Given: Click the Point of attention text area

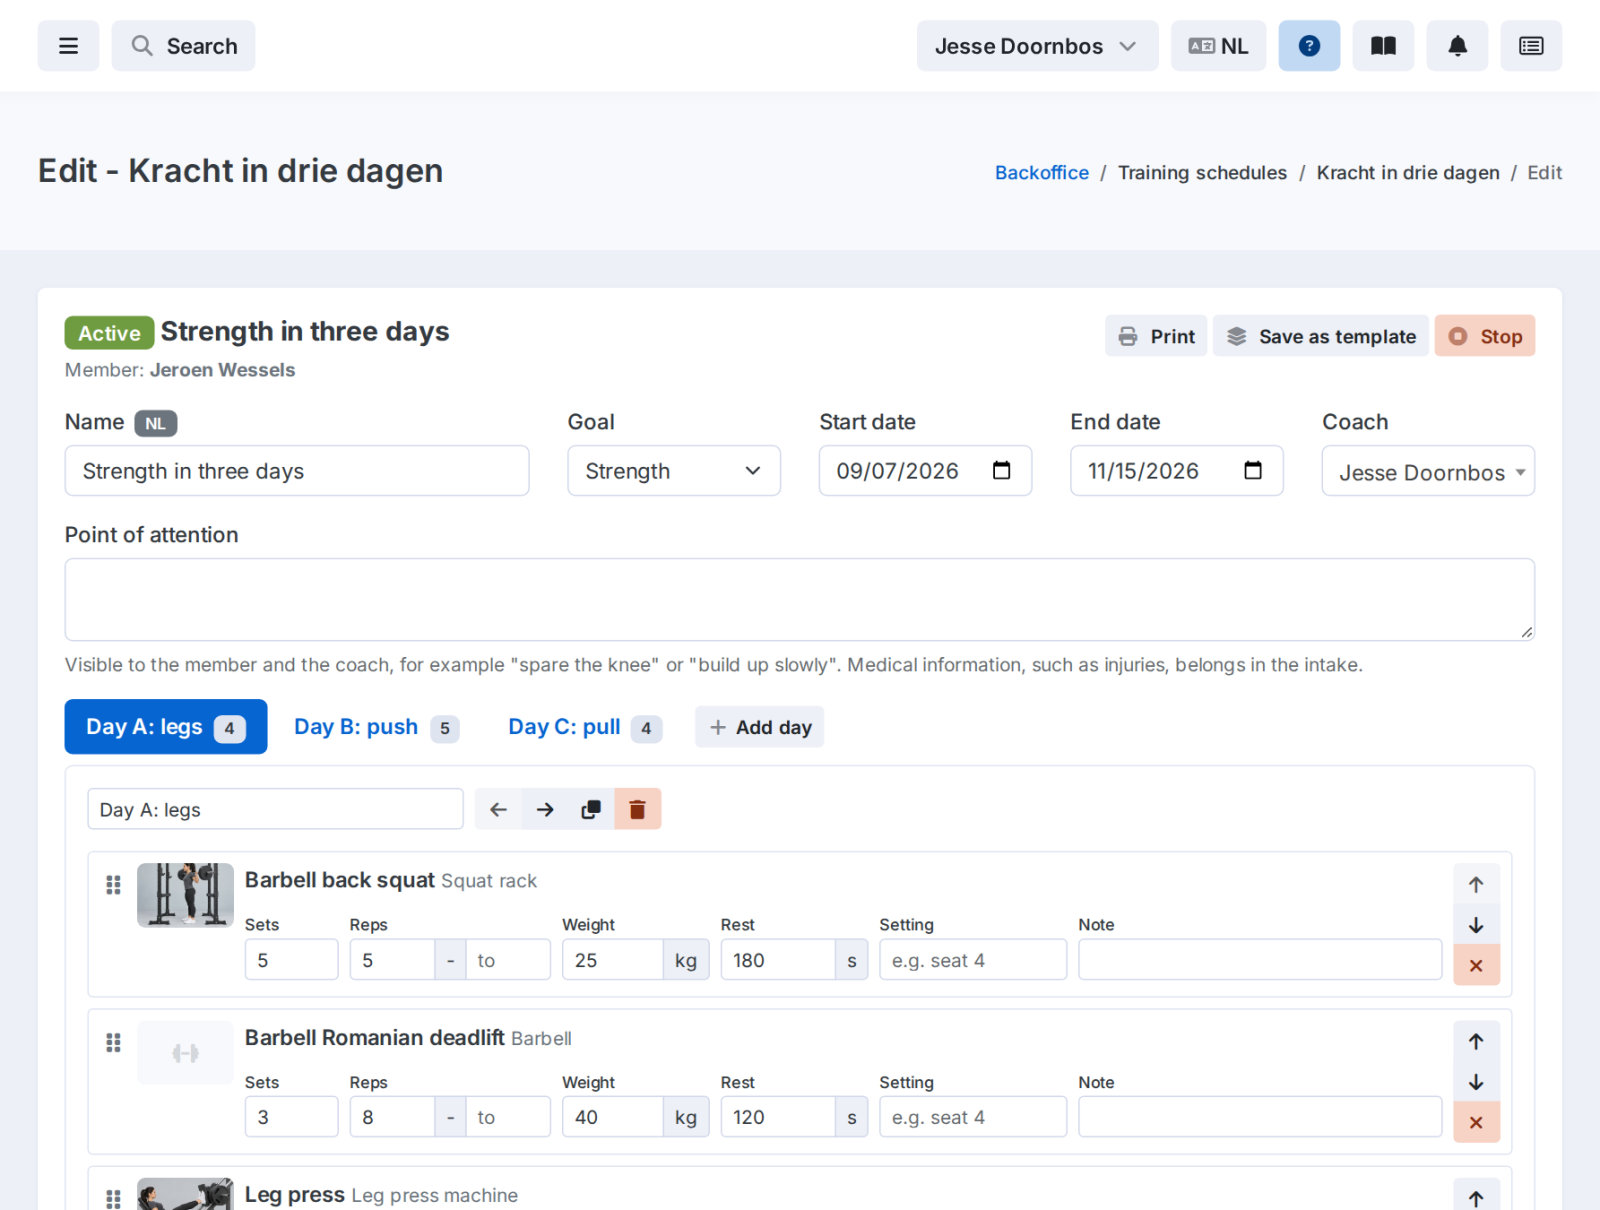Looking at the screenshot, I should point(800,599).
